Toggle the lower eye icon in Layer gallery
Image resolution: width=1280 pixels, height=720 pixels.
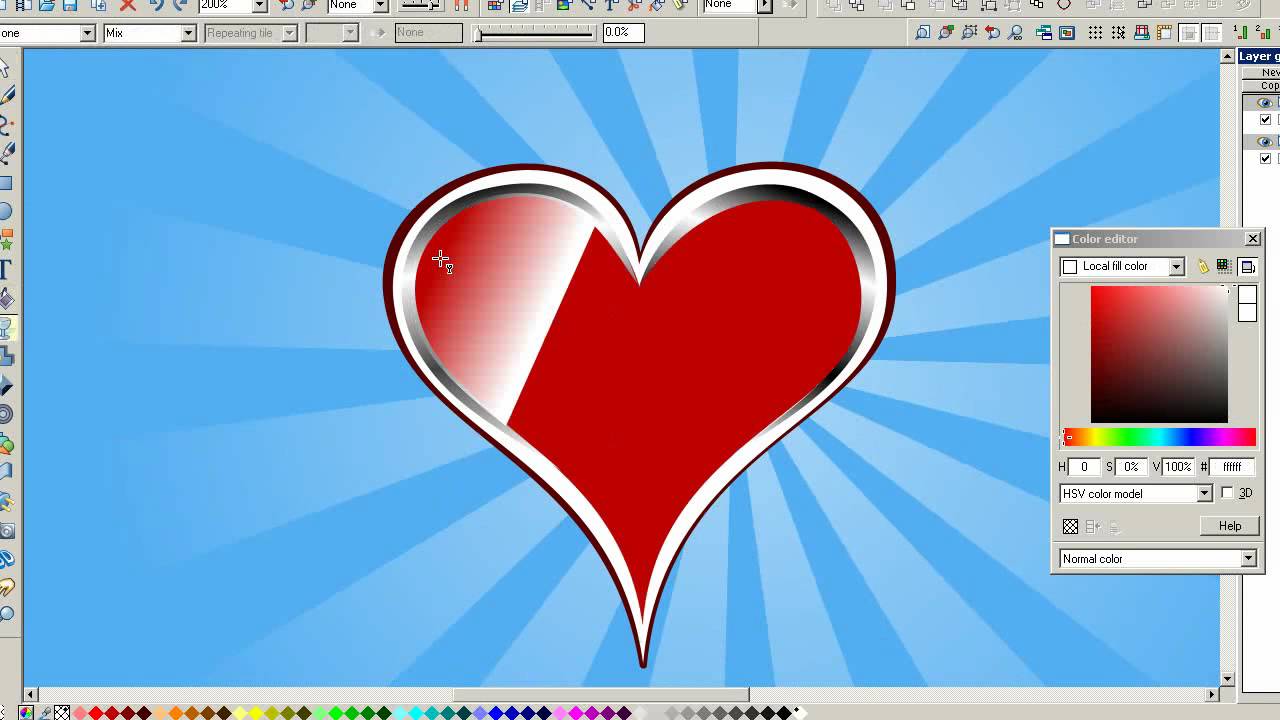pos(1265,142)
